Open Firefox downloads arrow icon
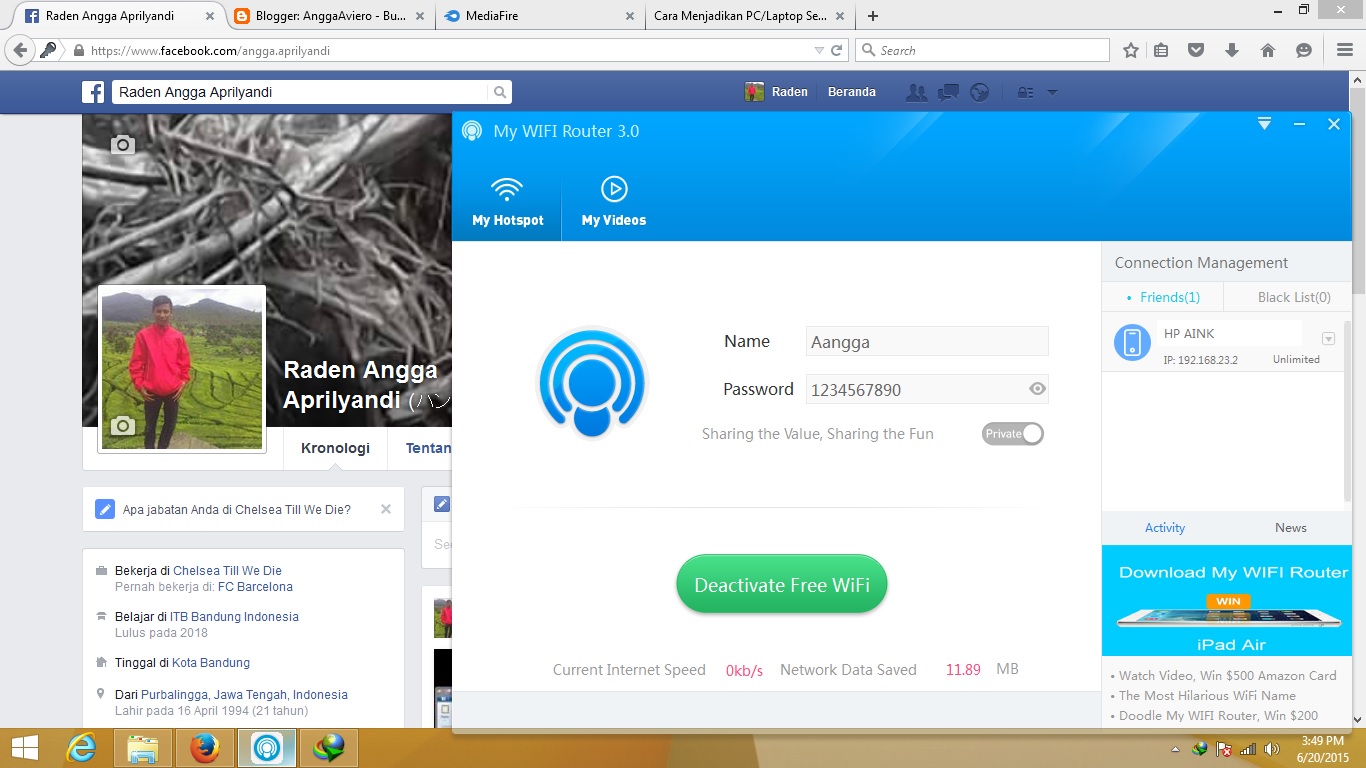 click(x=1232, y=50)
